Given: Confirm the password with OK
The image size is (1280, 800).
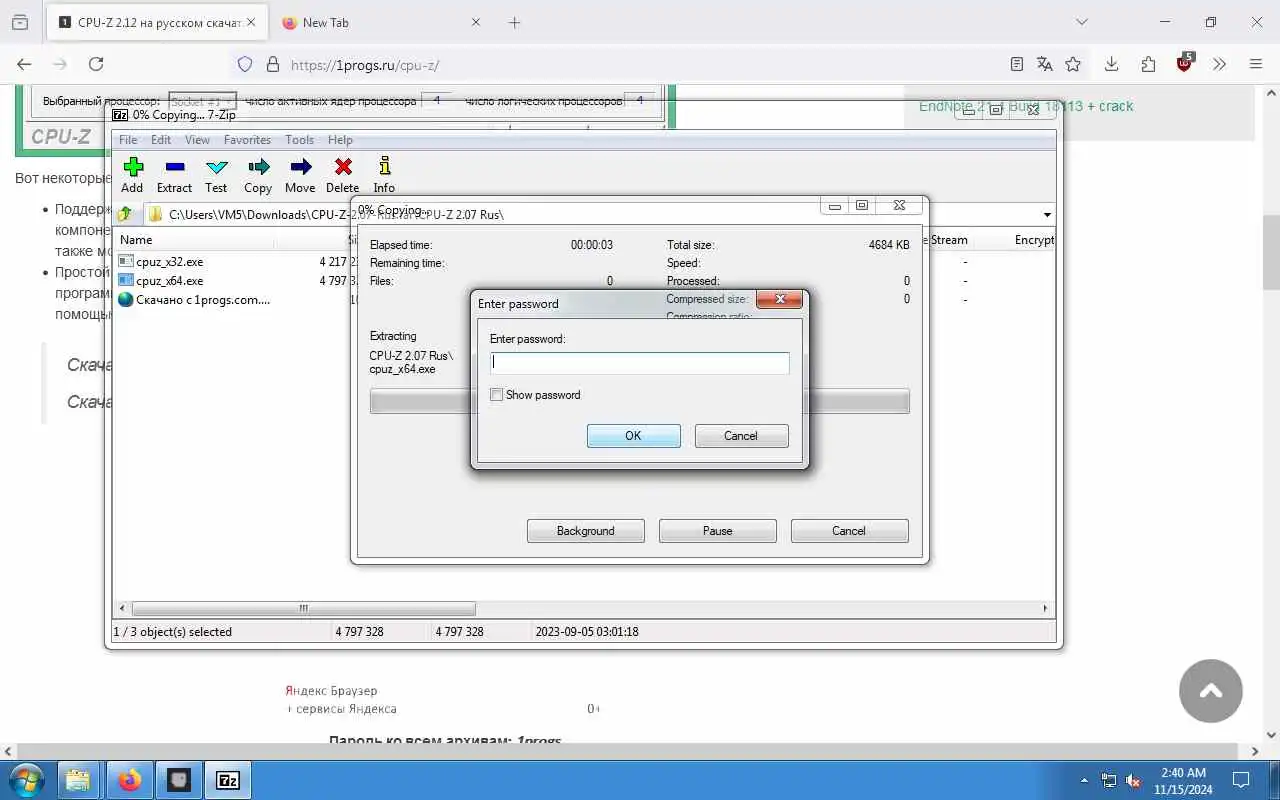Looking at the screenshot, I should click(x=633, y=436).
